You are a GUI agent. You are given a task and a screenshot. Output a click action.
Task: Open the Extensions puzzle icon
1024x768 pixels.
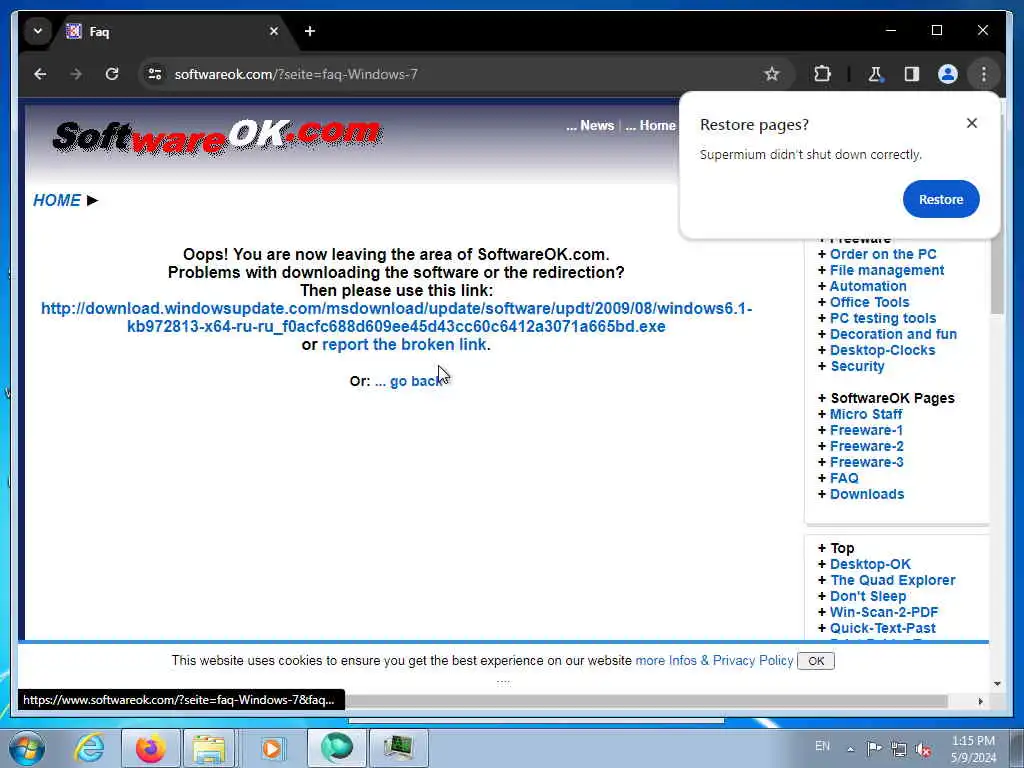(822, 74)
